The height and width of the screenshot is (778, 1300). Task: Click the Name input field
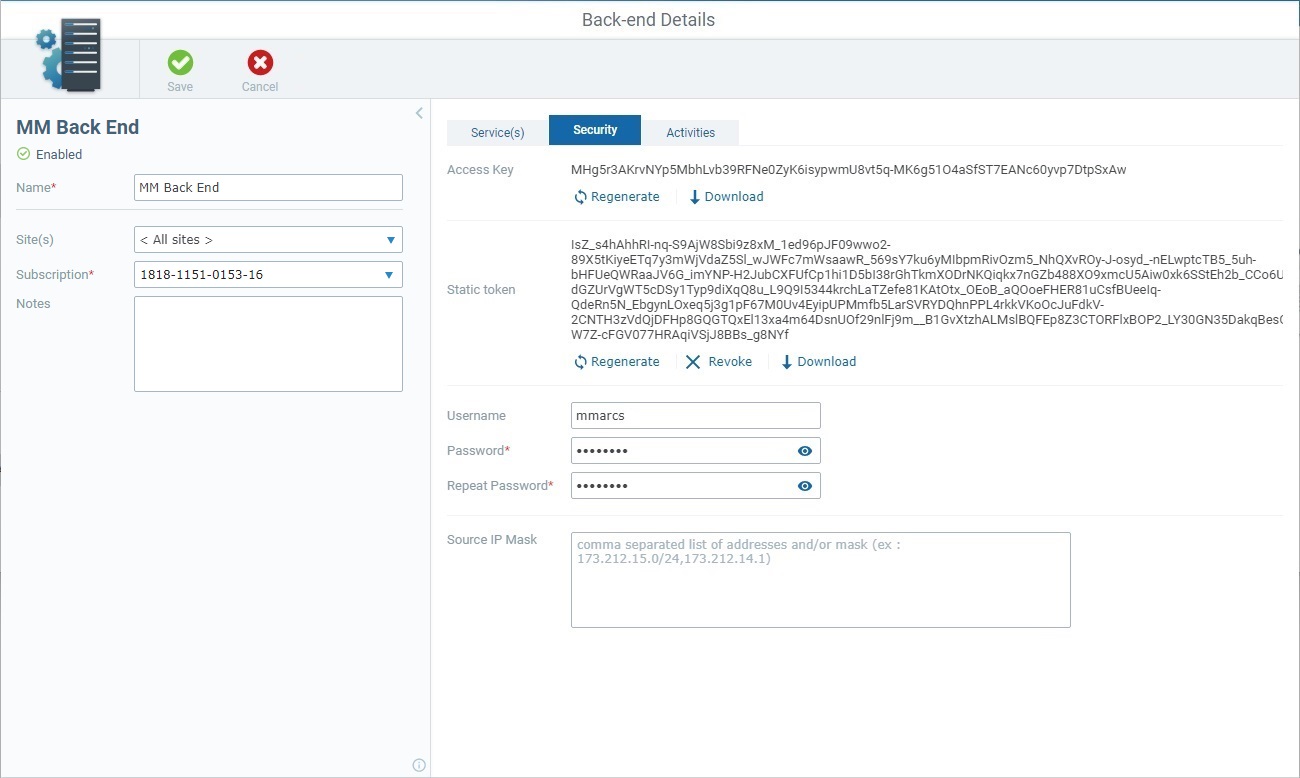pos(267,187)
